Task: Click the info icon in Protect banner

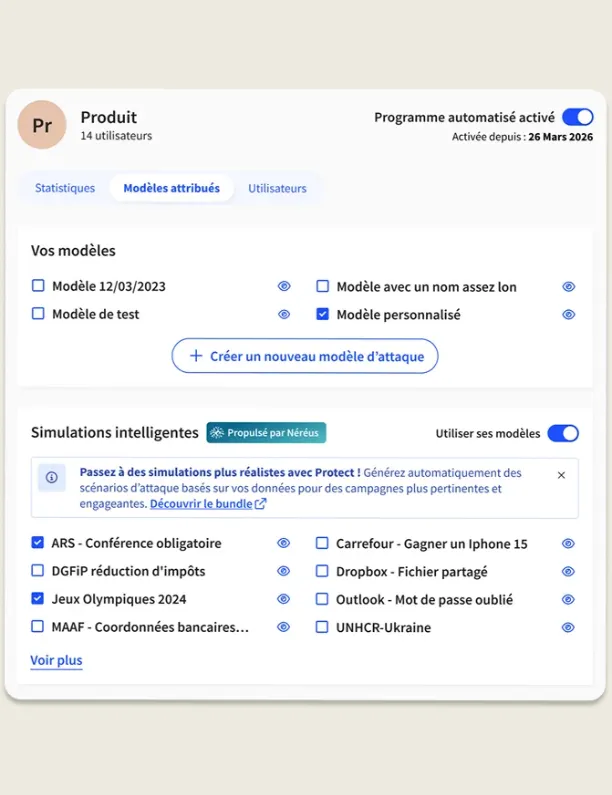Action: point(52,477)
